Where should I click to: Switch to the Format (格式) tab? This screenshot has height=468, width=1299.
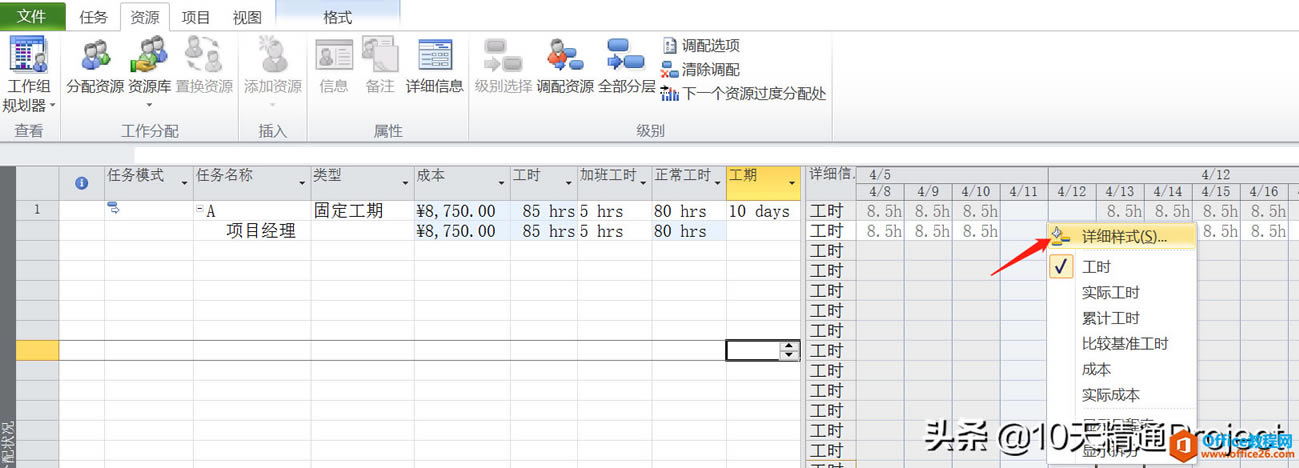[x=338, y=17]
